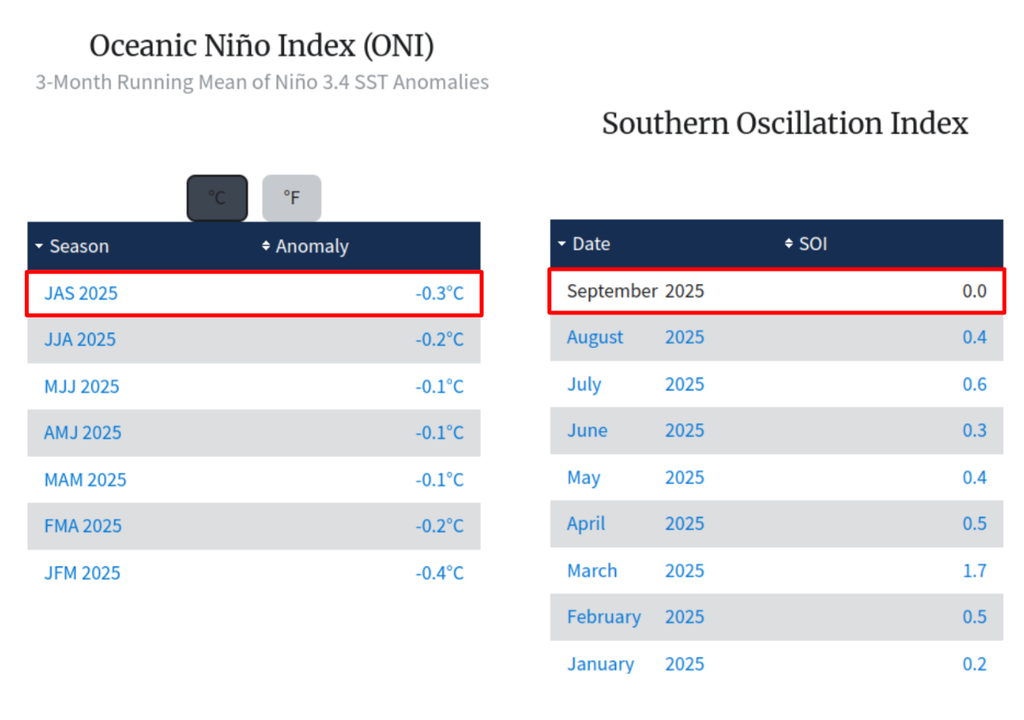This screenshot has width=1024, height=720.
Task: Open the January 2025 SOI link
Action: (600, 663)
